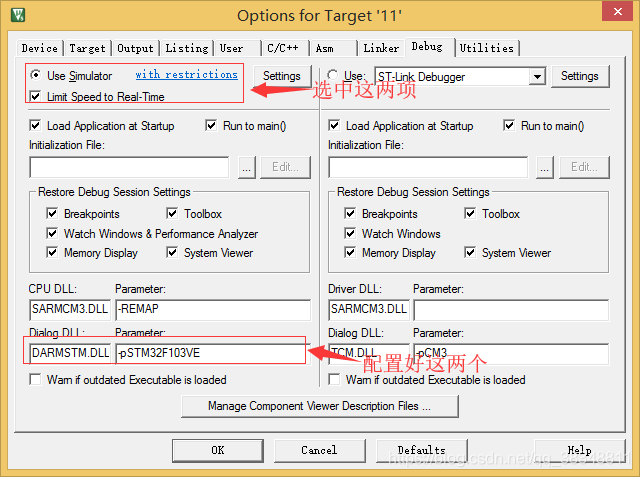Confirm with the OK button
640x477 pixels.
coord(218,450)
